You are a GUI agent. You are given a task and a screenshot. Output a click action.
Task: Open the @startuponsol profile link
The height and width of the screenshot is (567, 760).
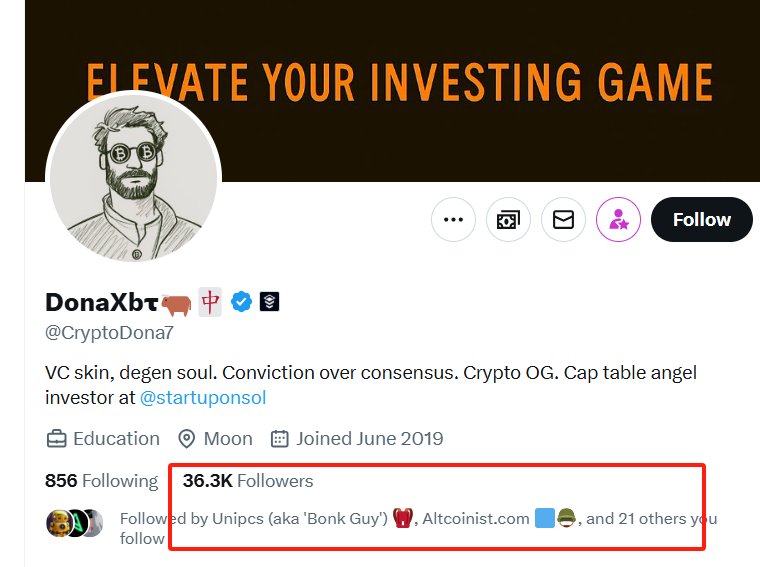(203, 398)
